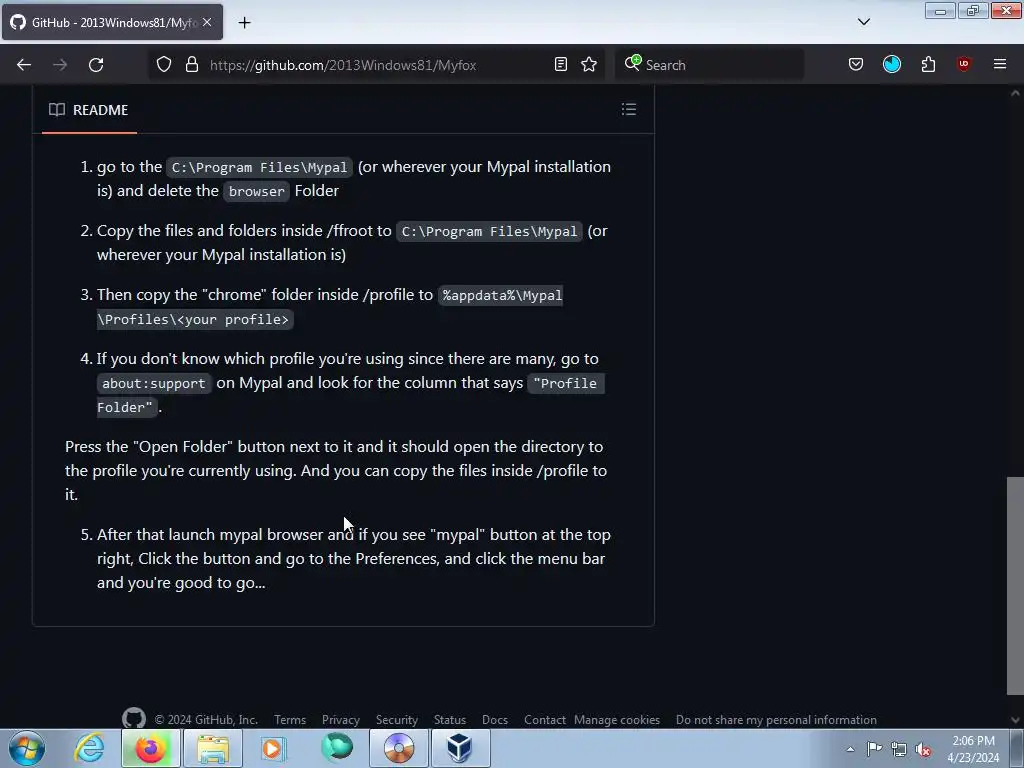The width and height of the screenshot is (1024, 768).
Task: Click the 'browser' code snippet
Action: 256,191
